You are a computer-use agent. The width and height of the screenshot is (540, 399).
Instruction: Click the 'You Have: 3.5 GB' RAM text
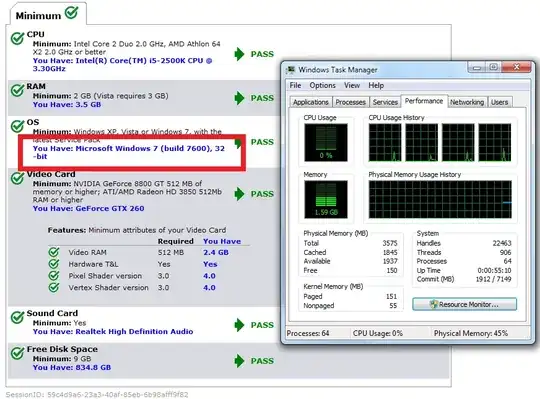click(x=67, y=105)
